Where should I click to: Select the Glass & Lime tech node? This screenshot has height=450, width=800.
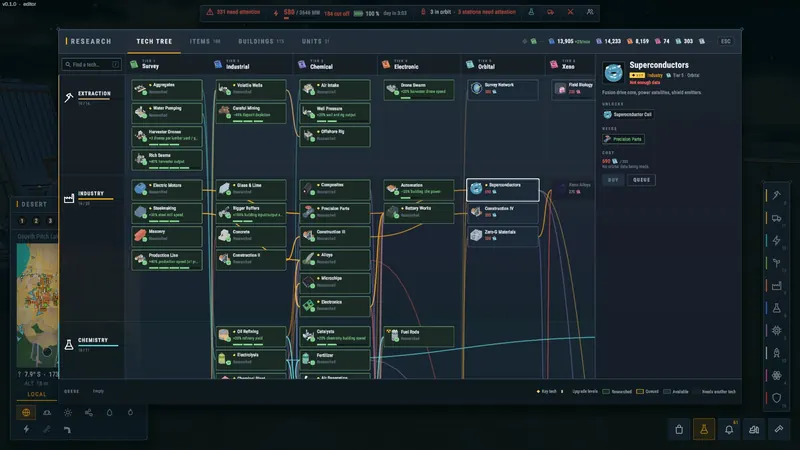251,189
